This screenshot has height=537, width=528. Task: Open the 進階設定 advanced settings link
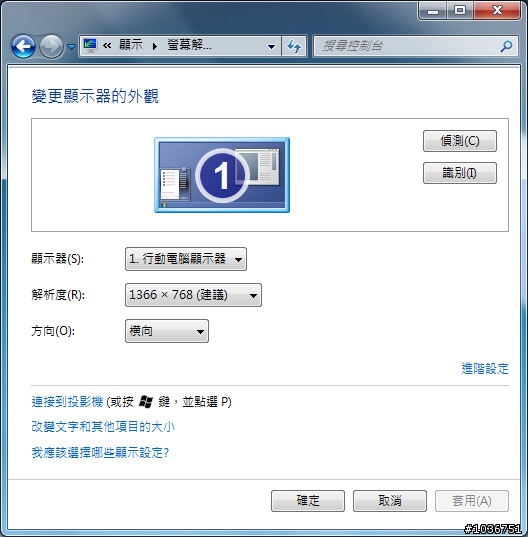[485, 369]
